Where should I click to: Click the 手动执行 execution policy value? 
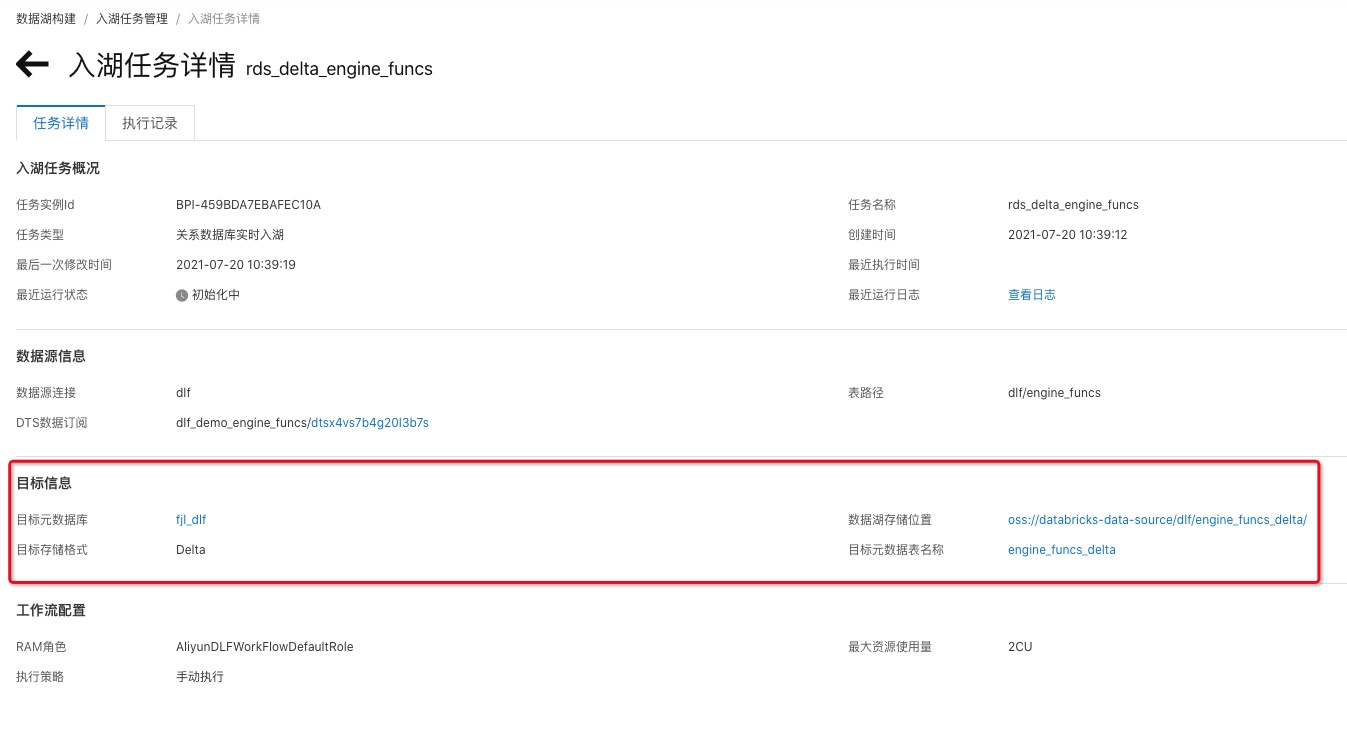click(x=200, y=677)
